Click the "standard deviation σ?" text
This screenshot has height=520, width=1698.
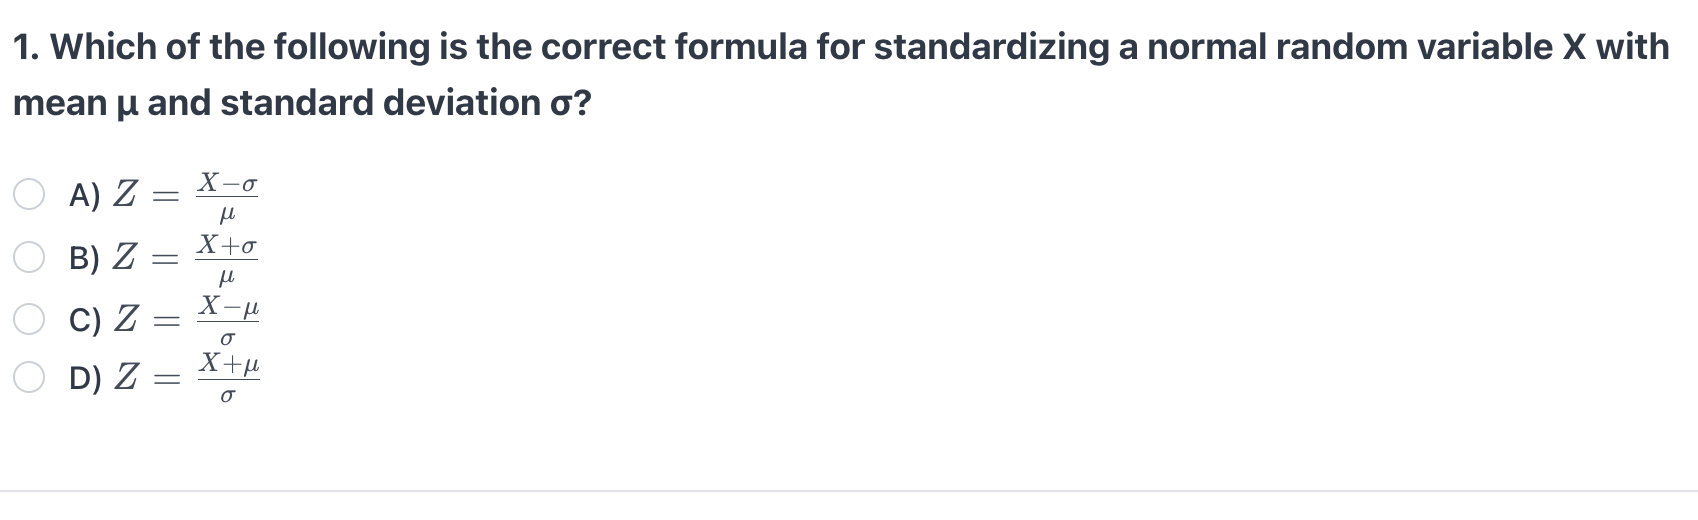pos(406,102)
